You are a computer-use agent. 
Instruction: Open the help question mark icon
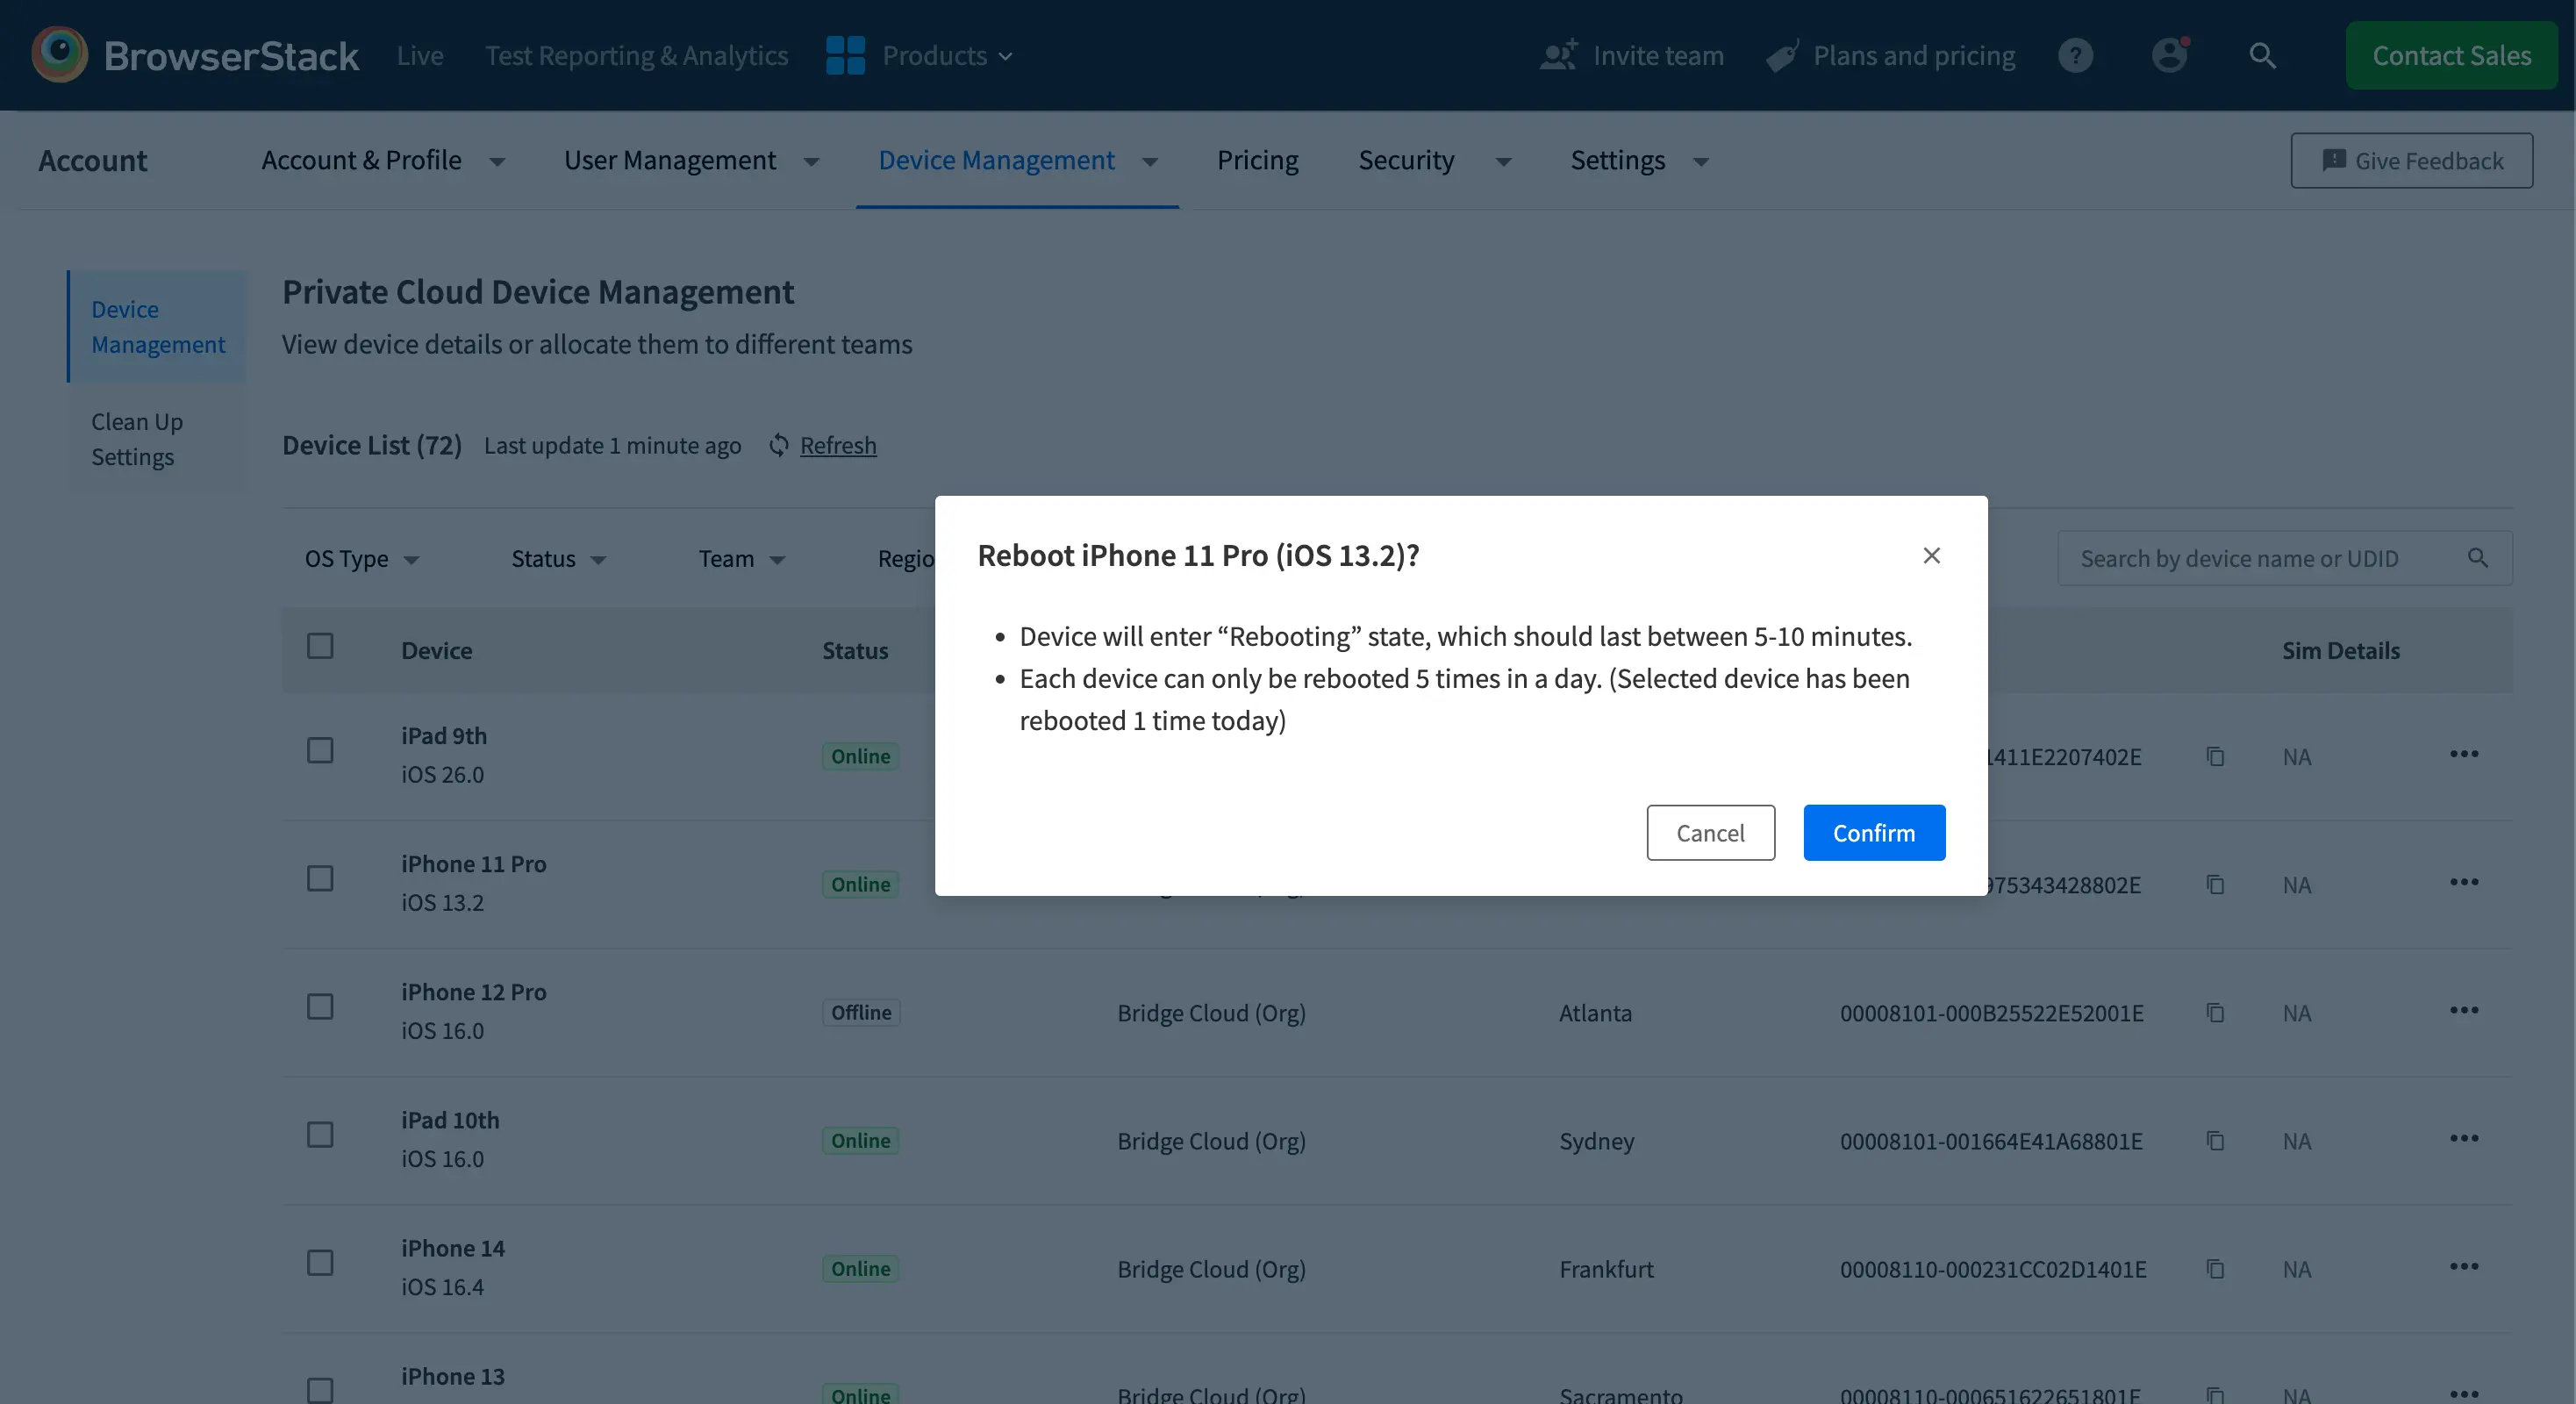2075,55
